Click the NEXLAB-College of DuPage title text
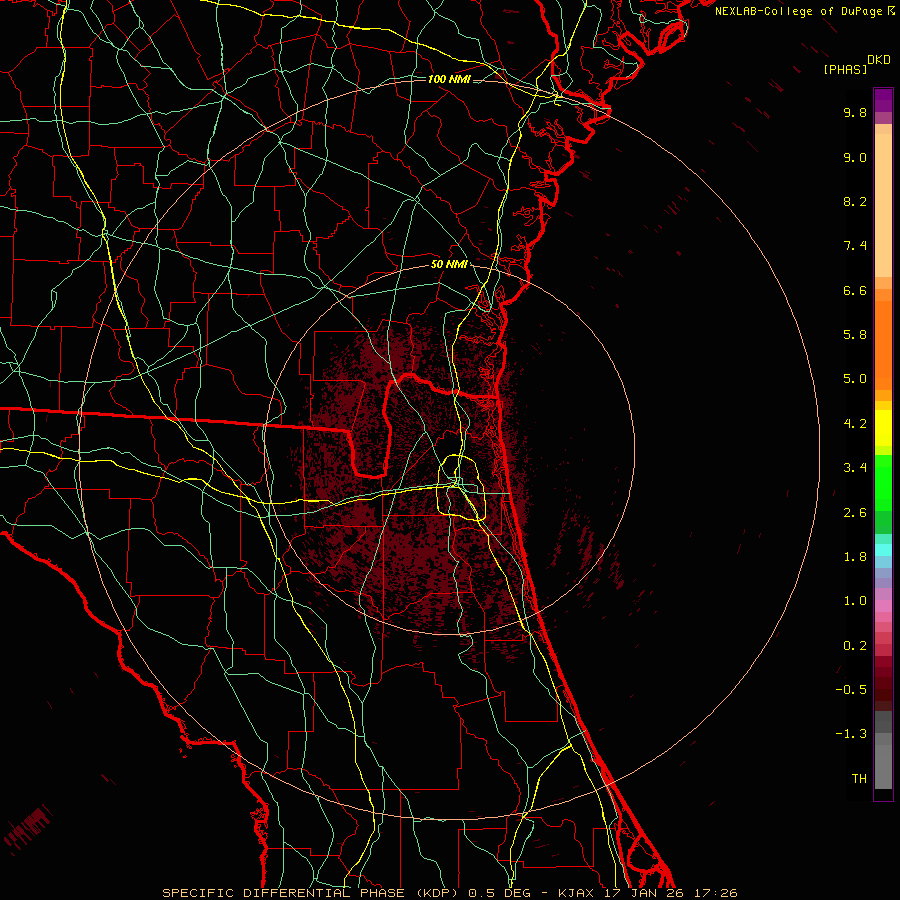 [x=798, y=11]
